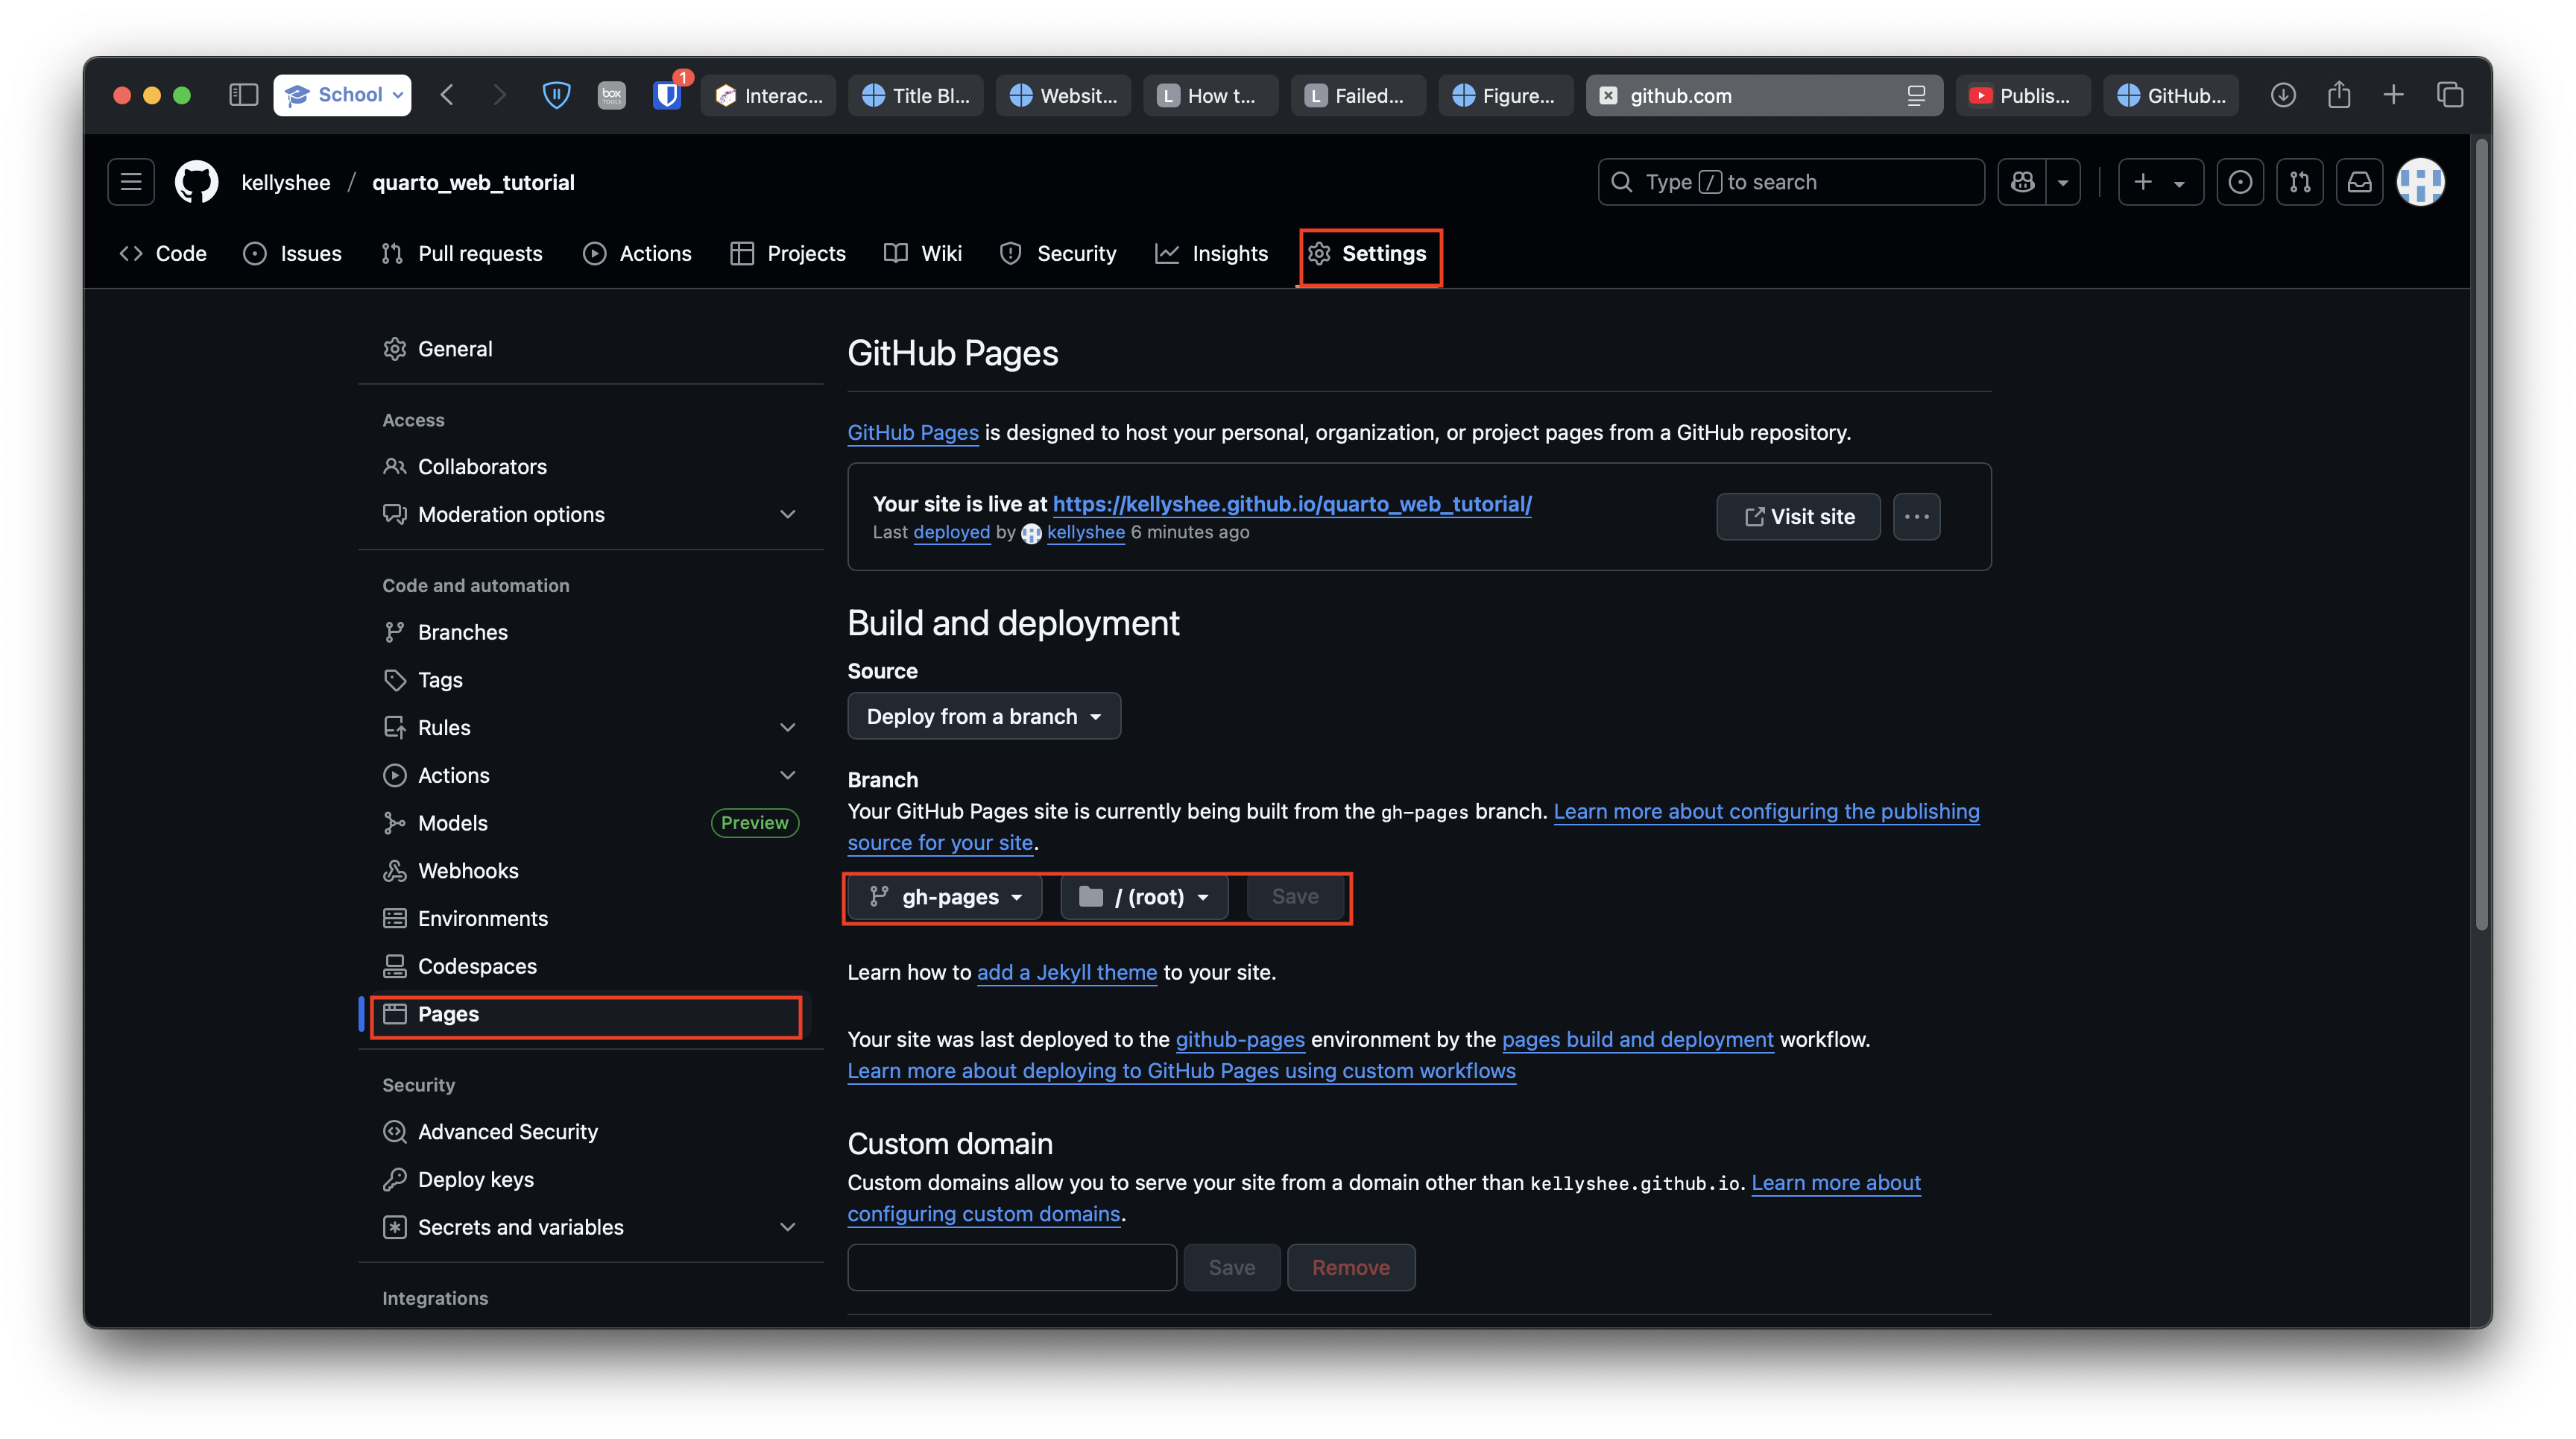2576x1439 pixels.
Task: Open the three-dots menu beside Visit site
Action: coord(1917,517)
